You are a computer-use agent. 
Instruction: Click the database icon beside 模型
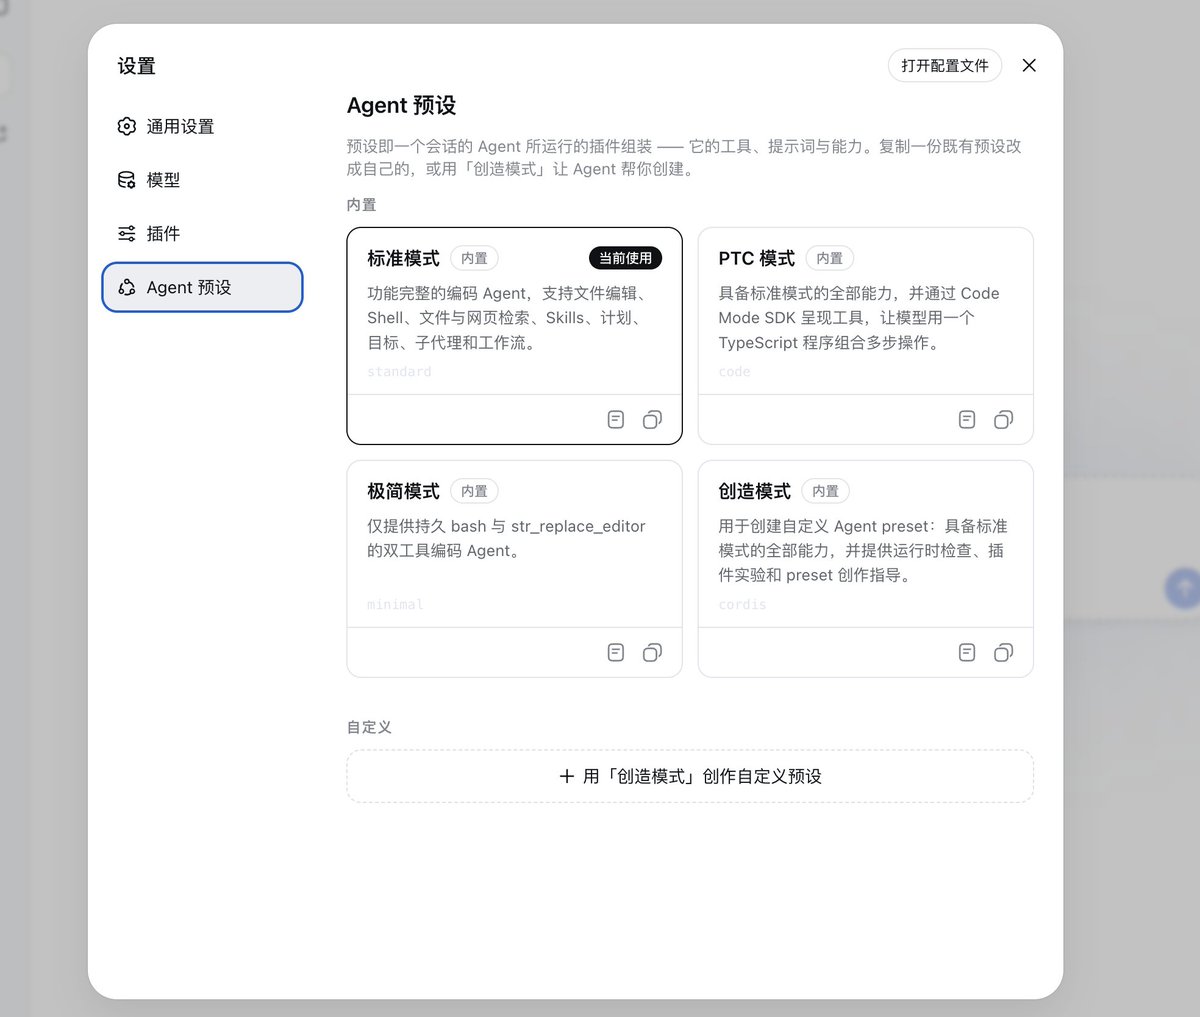click(127, 180)
